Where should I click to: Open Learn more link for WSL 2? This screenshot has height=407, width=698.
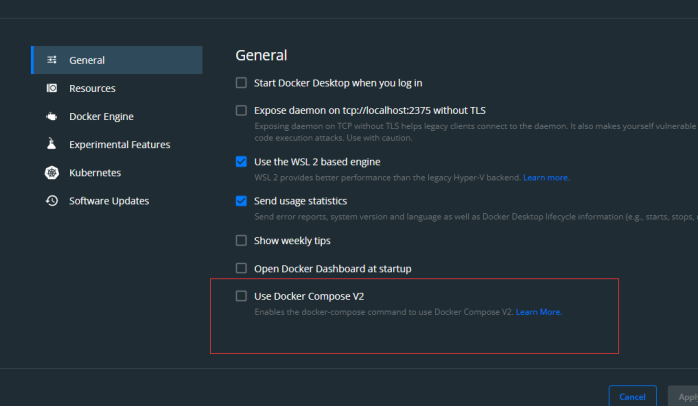545,177
